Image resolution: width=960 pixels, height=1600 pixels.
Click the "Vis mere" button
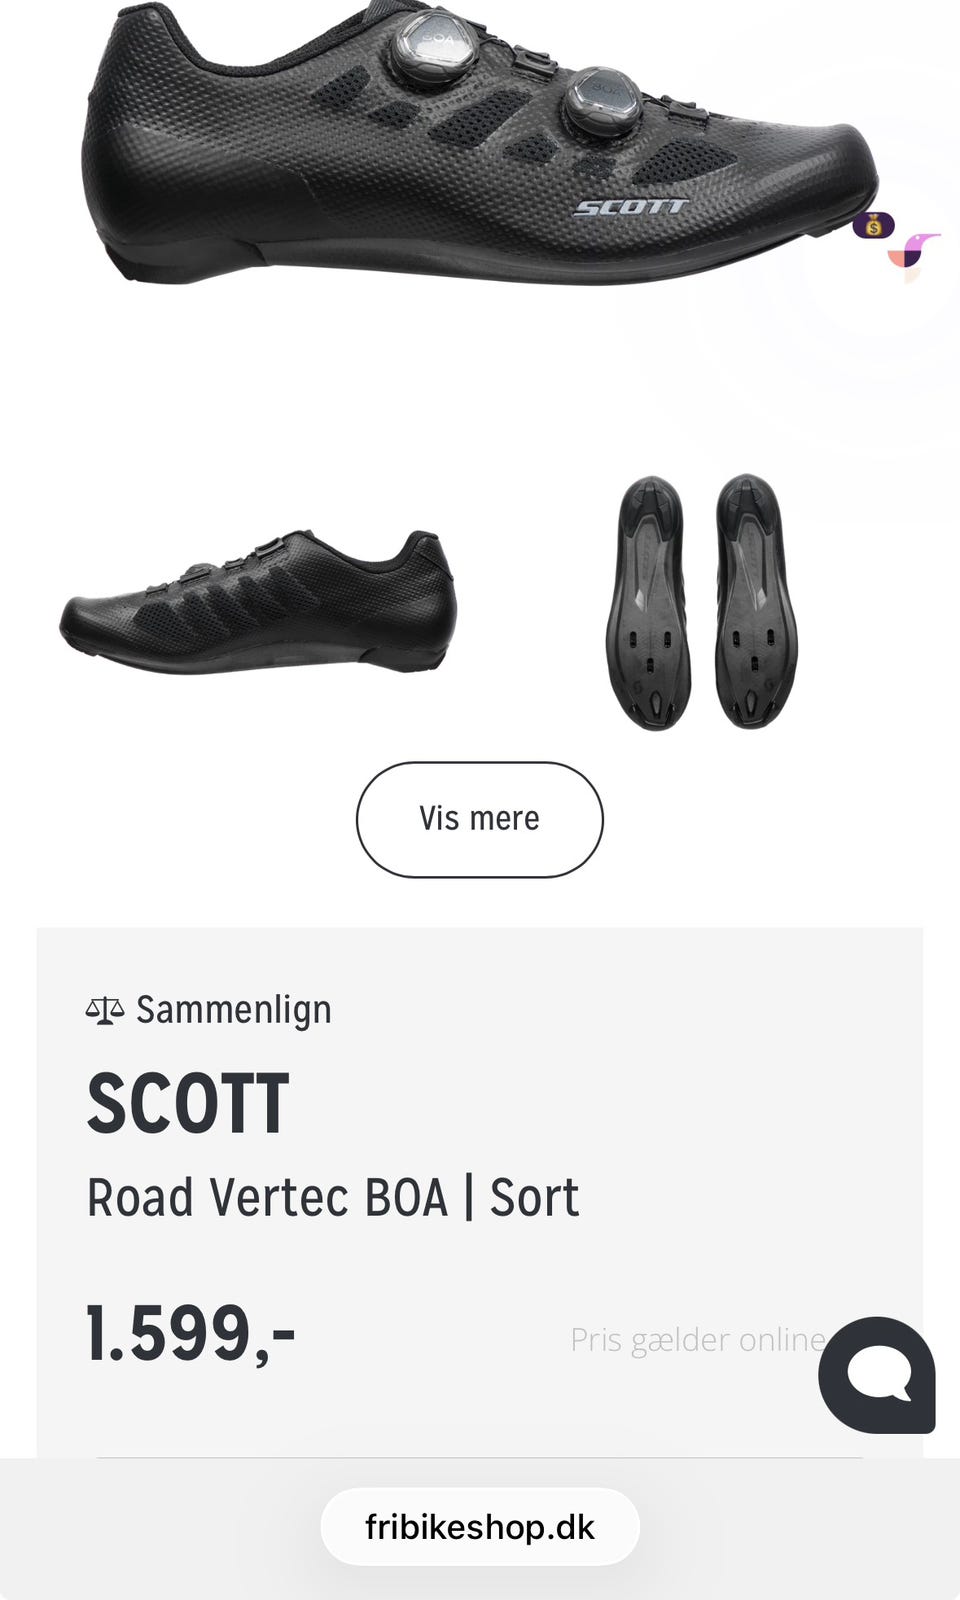tap(480, 819)
